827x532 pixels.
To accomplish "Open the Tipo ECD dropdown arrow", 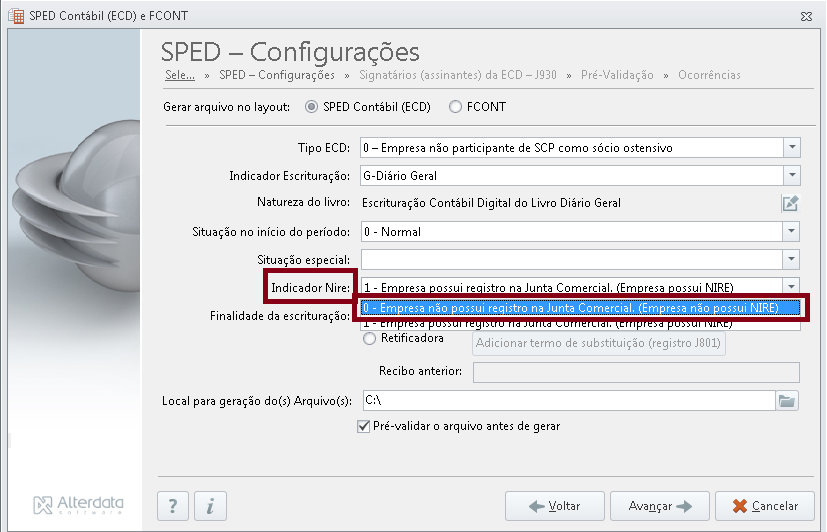I will click(792, 148).
